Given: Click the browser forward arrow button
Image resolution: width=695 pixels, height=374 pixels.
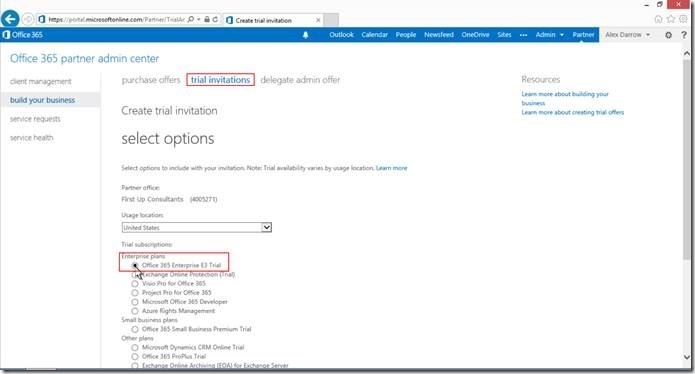Looking at the screenshot, I should pos(27,19).
